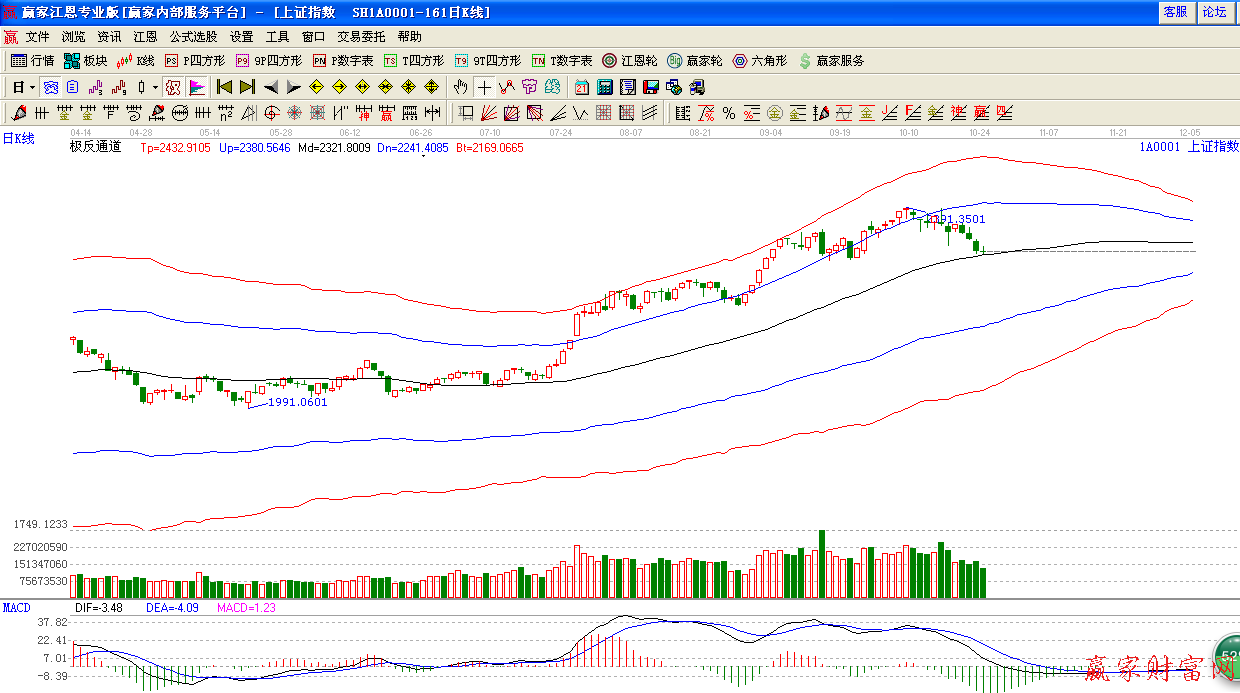Open the 公式选股 menu

tap(193, 37)
